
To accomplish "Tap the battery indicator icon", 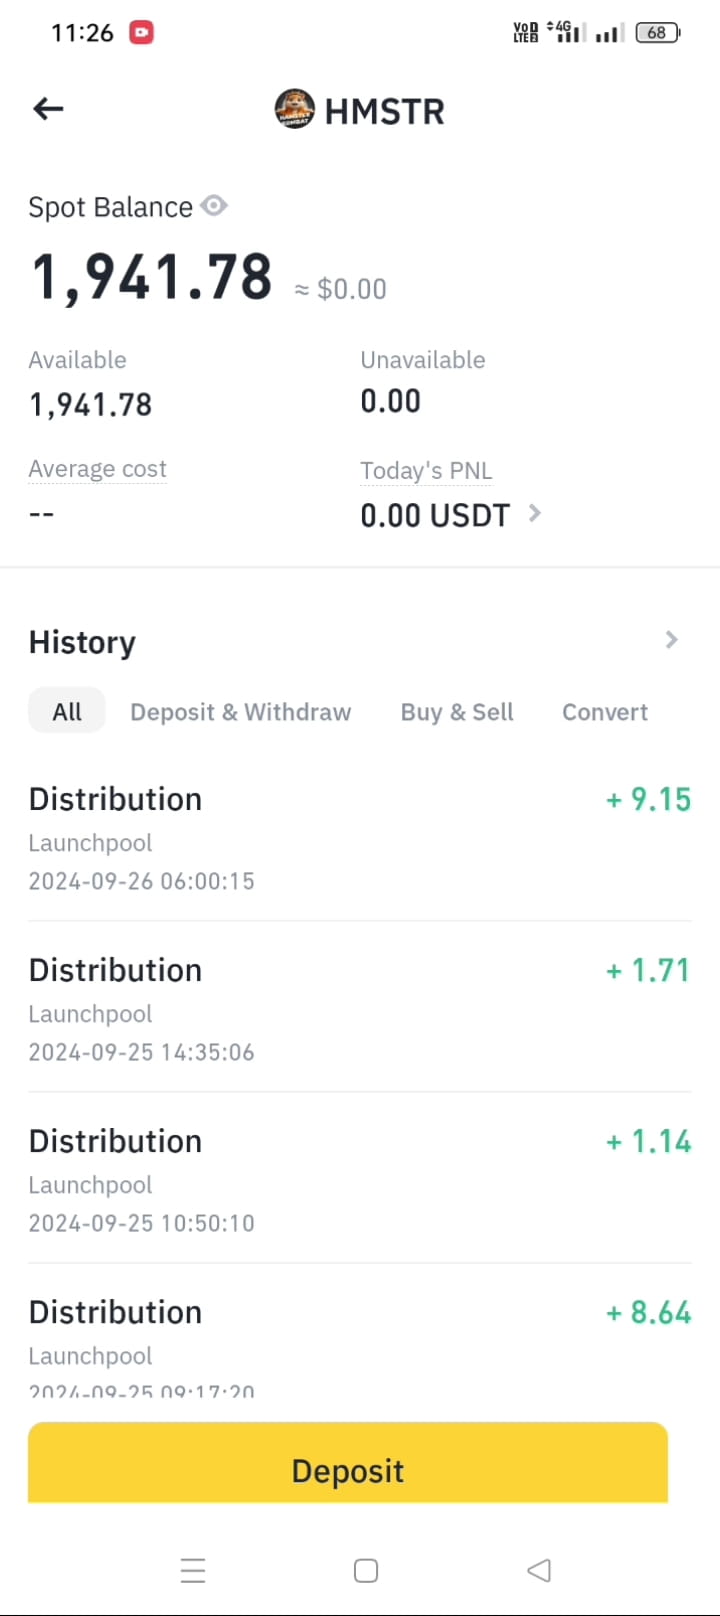I will (658, 33).
